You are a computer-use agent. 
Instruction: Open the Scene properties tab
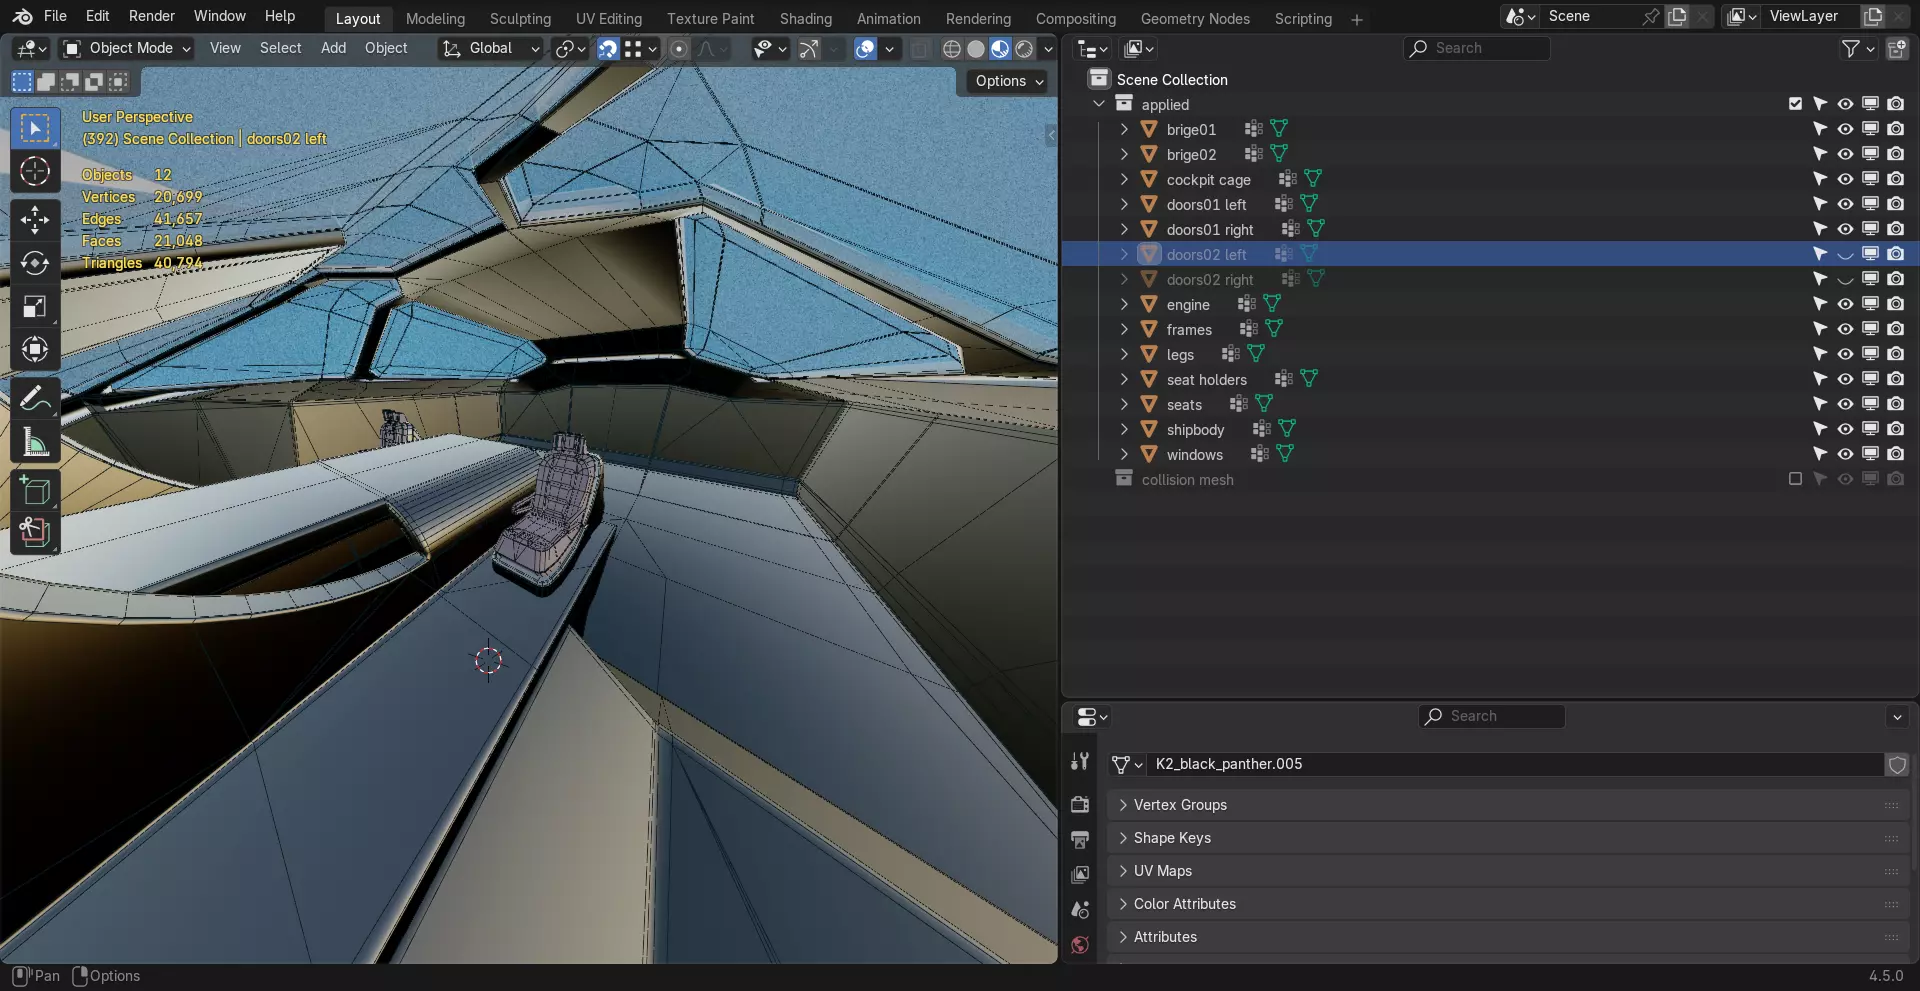(x=1080, y=909)
